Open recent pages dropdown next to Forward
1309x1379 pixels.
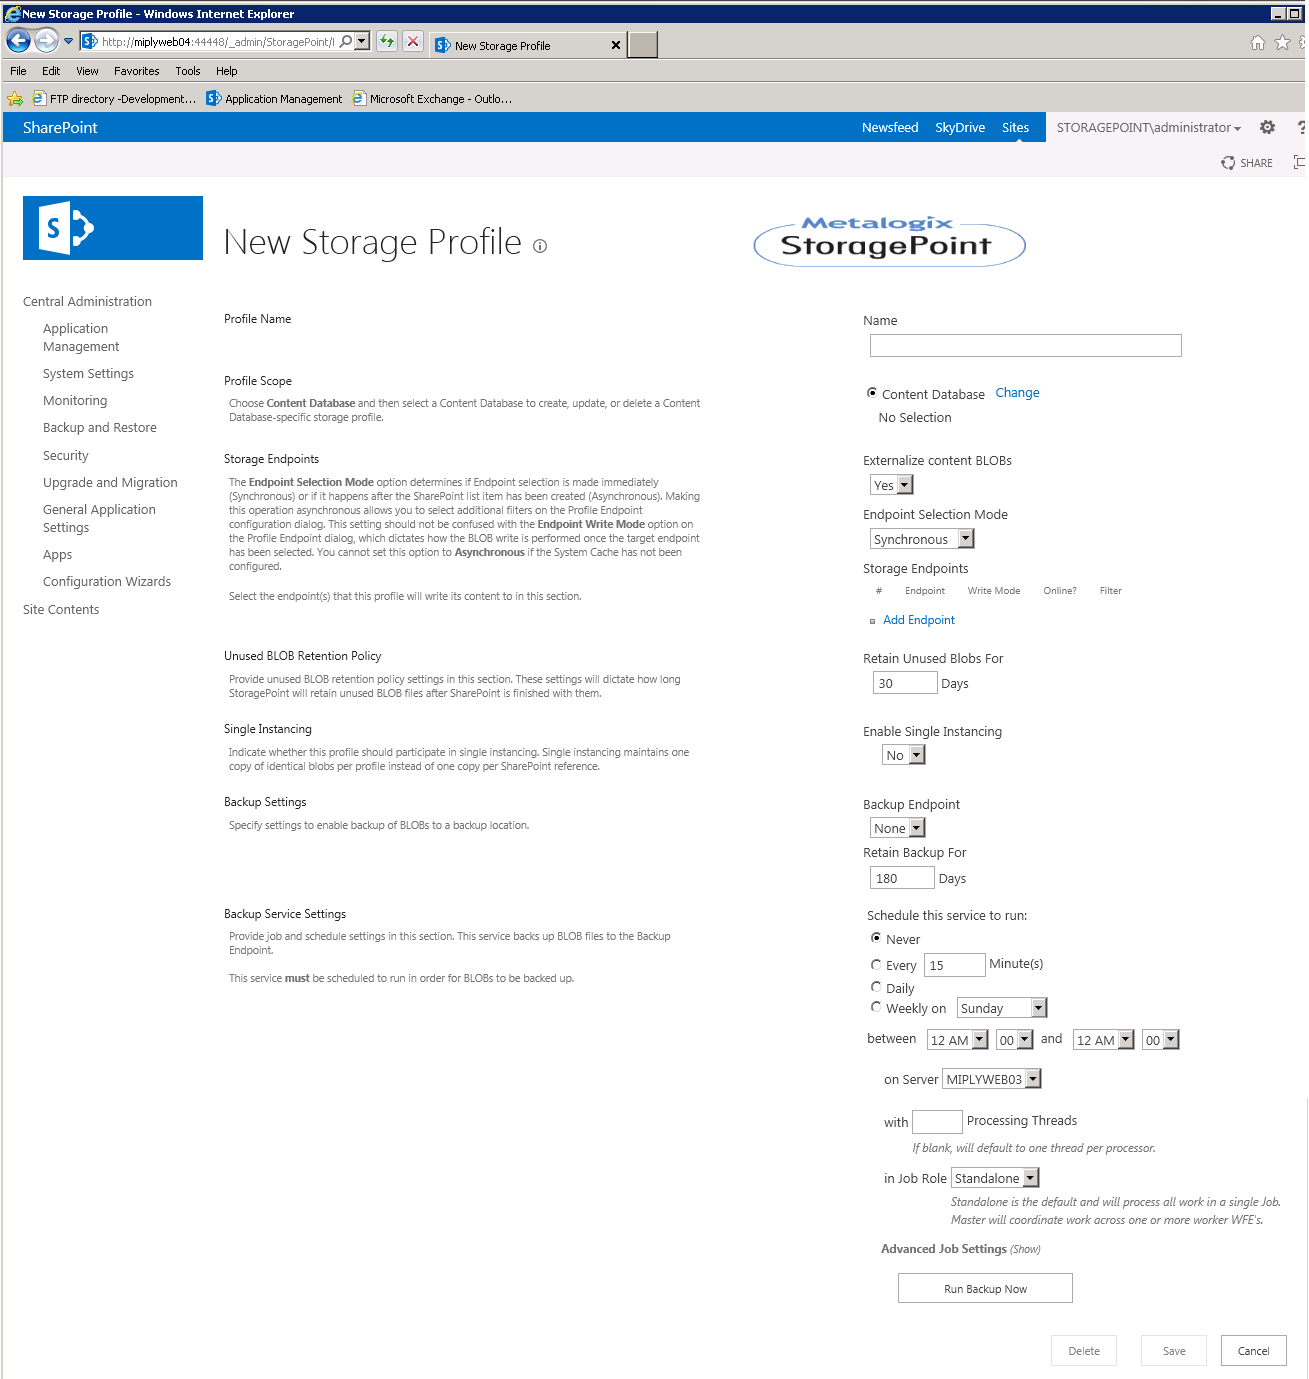pyautogui.click(x=68, y=41)
